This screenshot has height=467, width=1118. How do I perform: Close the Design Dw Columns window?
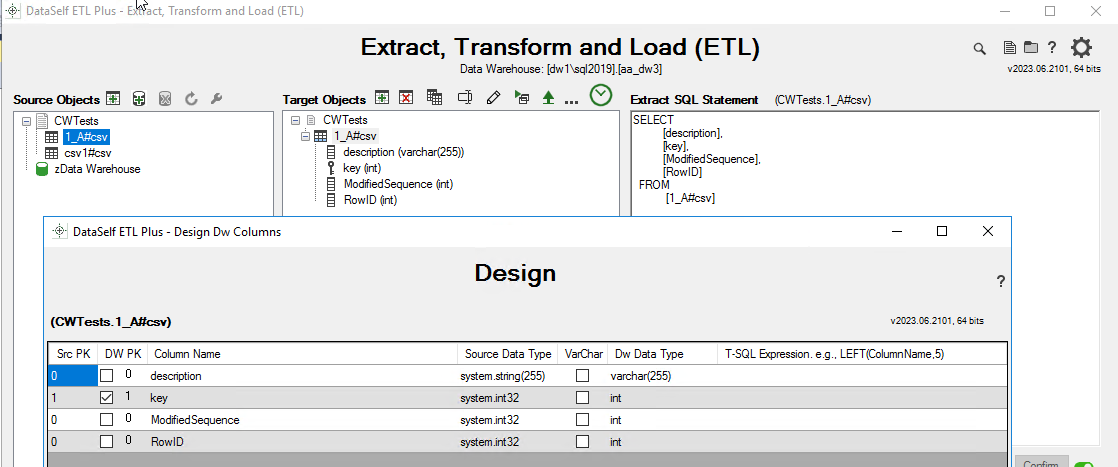pos(988,231)
